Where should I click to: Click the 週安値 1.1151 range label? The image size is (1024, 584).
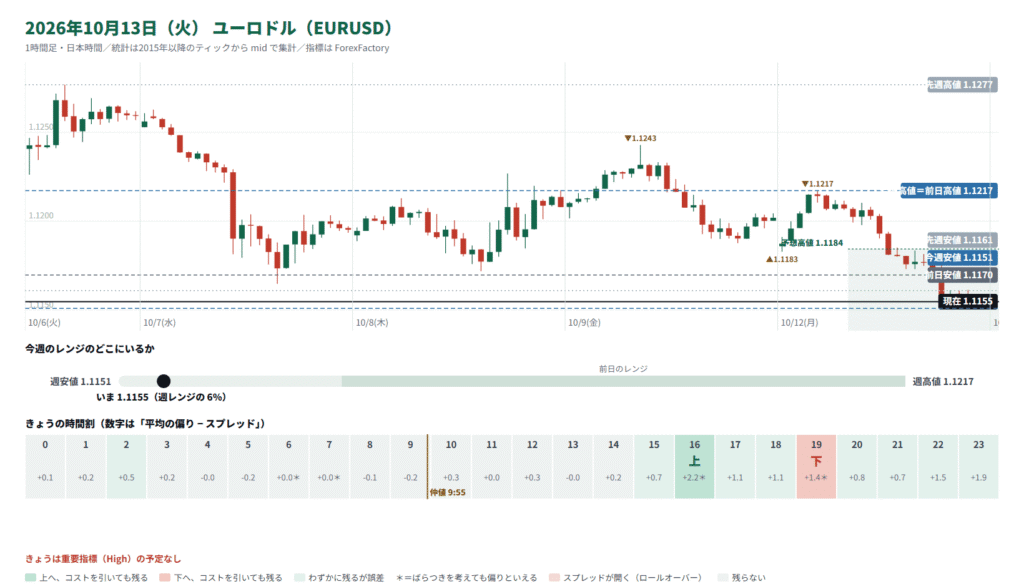[80, 381]
